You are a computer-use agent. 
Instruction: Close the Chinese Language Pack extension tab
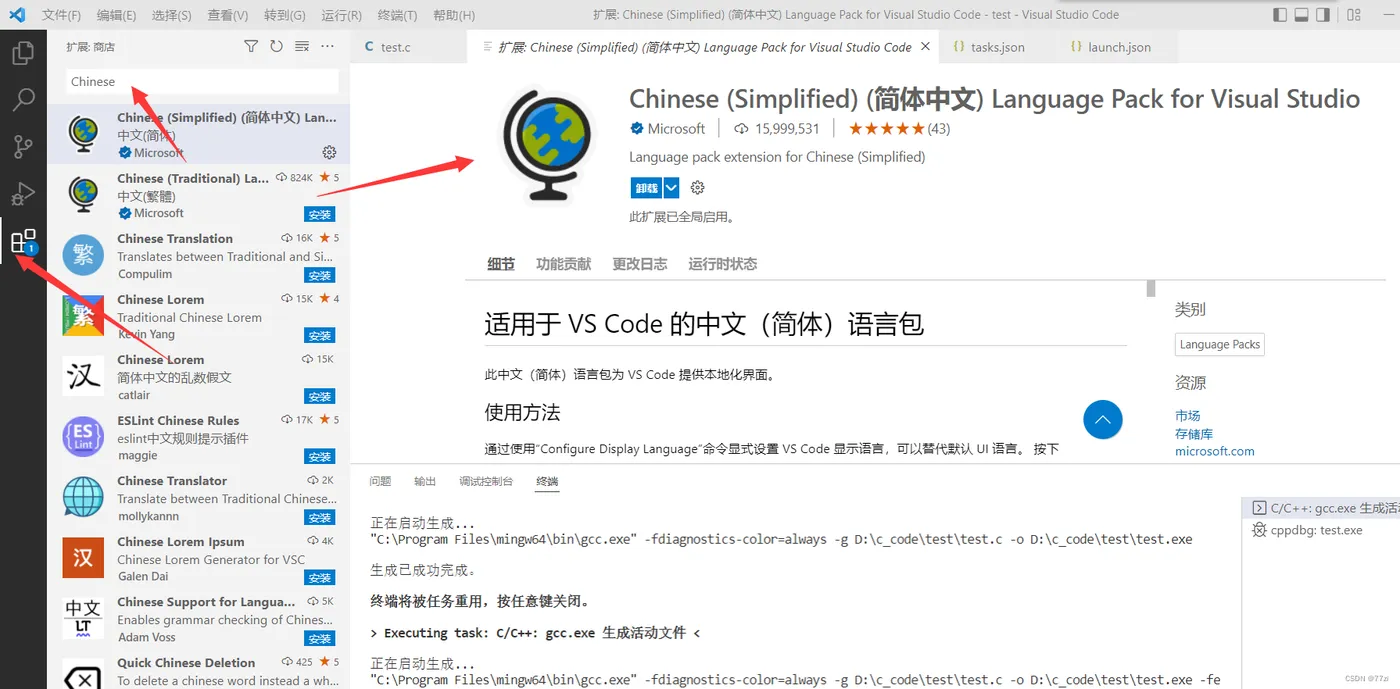[x=926, y=46]
